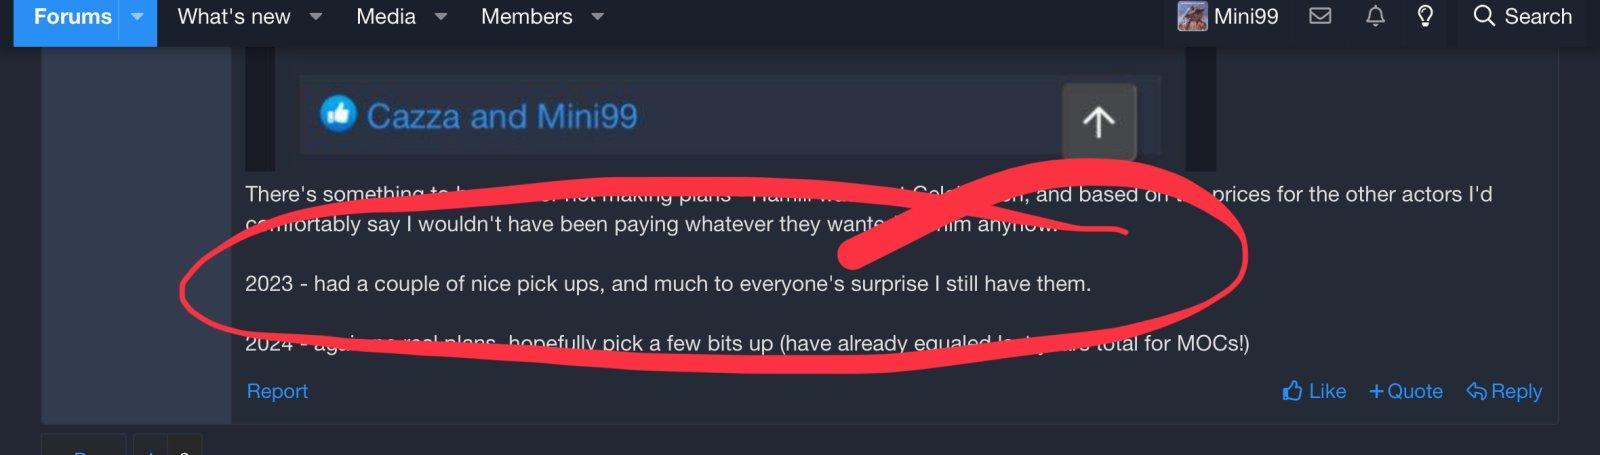The image size is (1600, 455).
Task: Expand the Forums dropdown arrow
Action: 138,17
